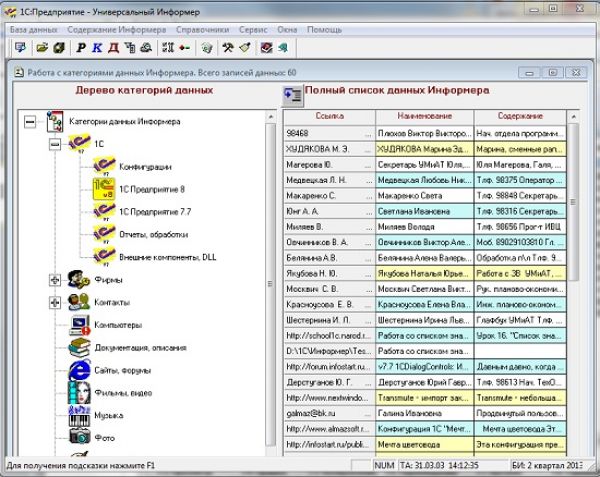The height and width of the screenshot is (477, 600).
Task: Click the Наименование column header
Action: (424, 116)
